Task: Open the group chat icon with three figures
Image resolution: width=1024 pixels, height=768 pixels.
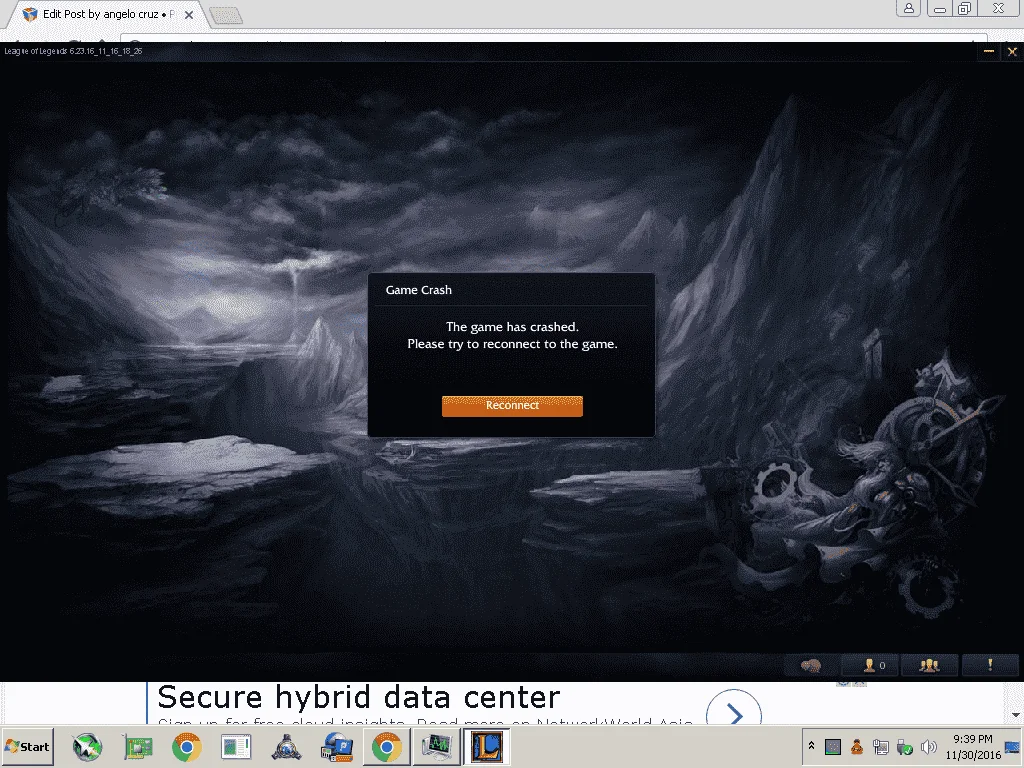Action: tap(929, 665)
